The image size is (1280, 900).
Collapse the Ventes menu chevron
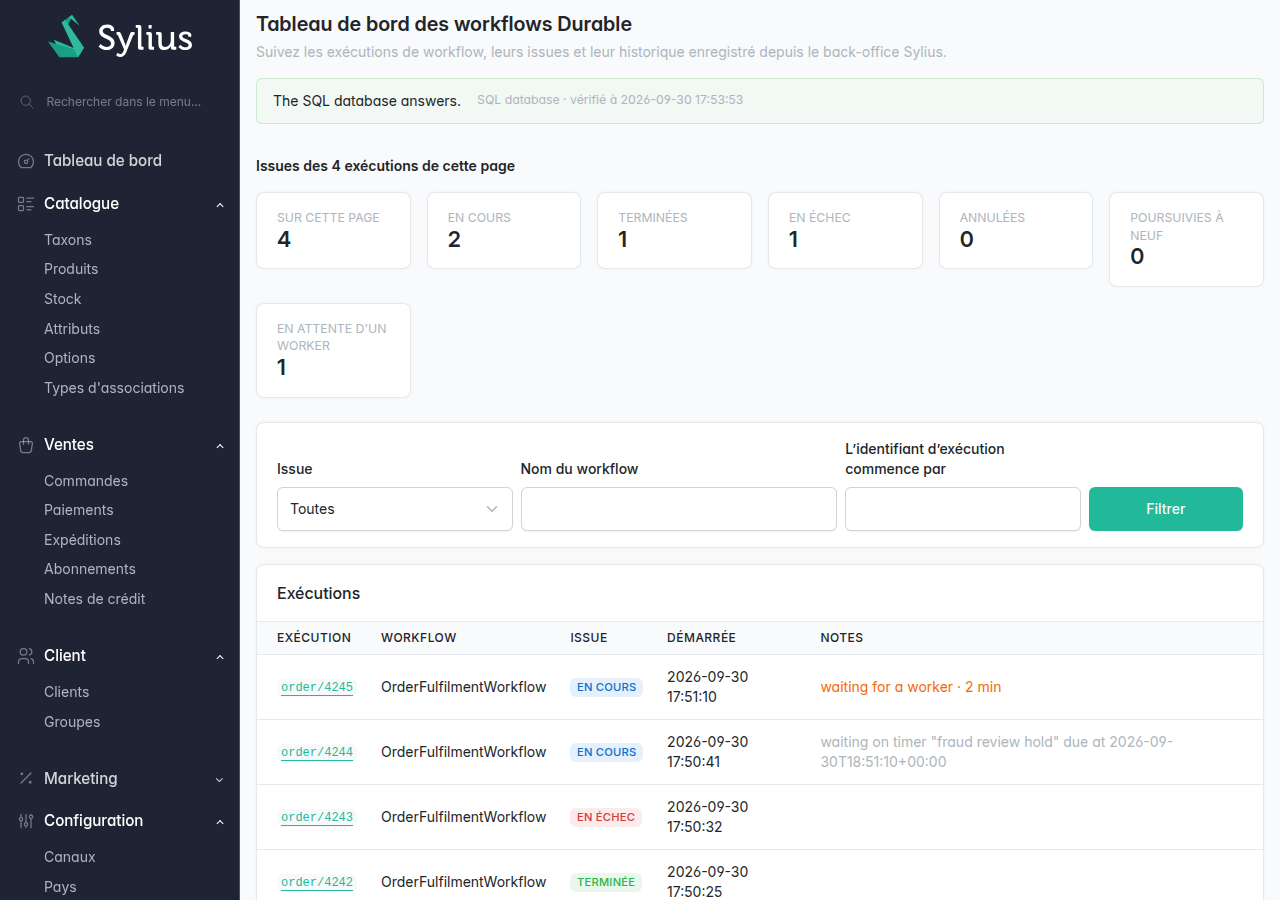220,446
